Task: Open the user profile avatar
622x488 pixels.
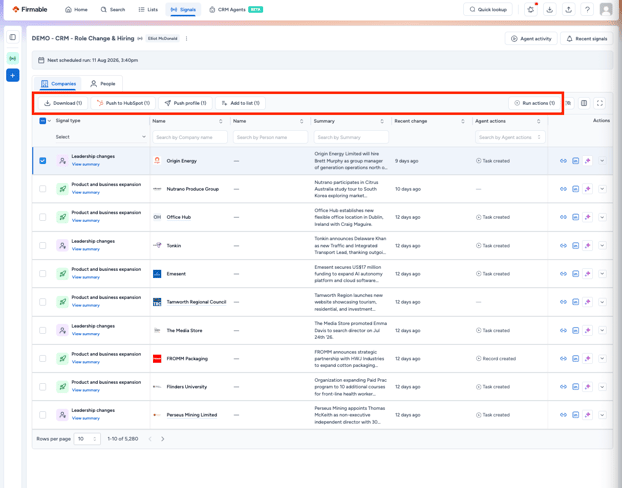Action: tap(606, 9)
